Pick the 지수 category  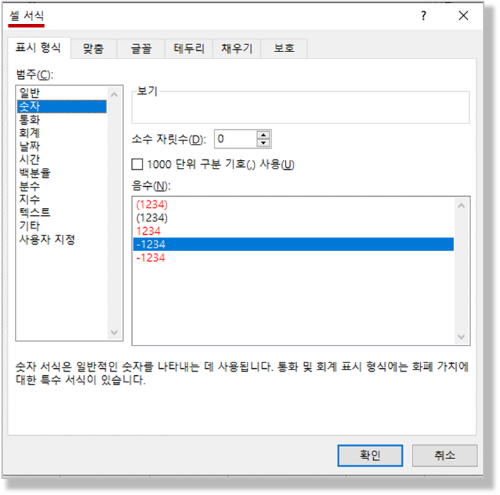point(62,199)
